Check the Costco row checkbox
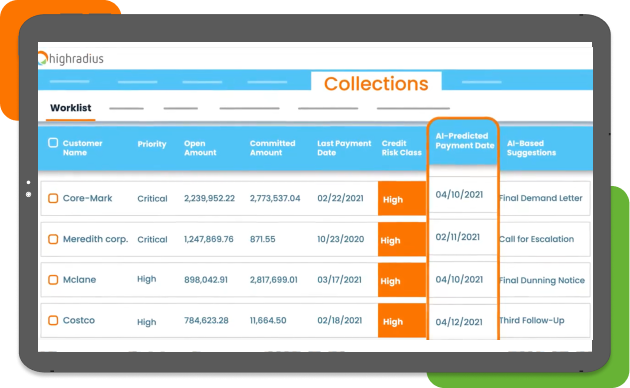The width and height of the screenshot is (630, 388). (53, 321)
